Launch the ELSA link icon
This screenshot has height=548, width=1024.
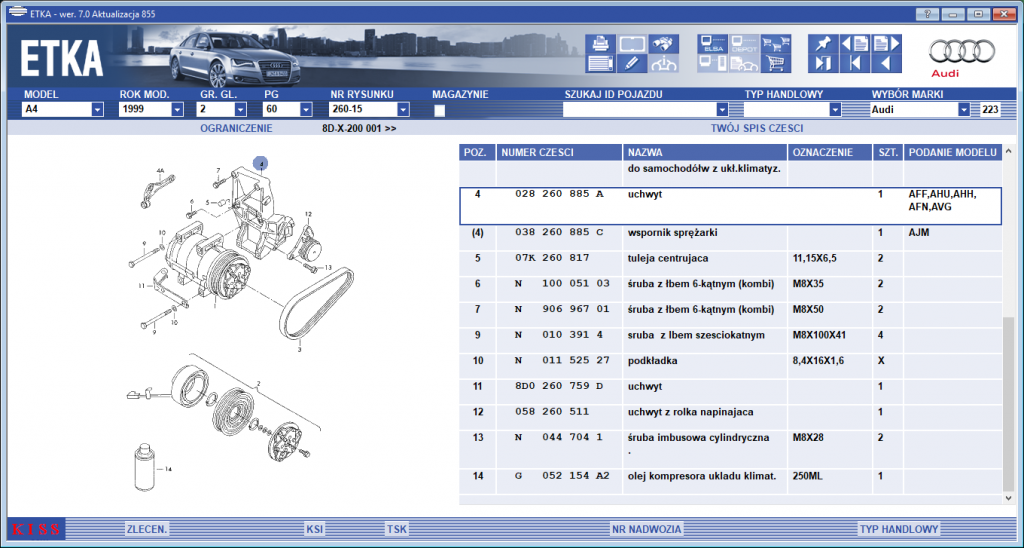pyautogui.click(x=712, y=44)
